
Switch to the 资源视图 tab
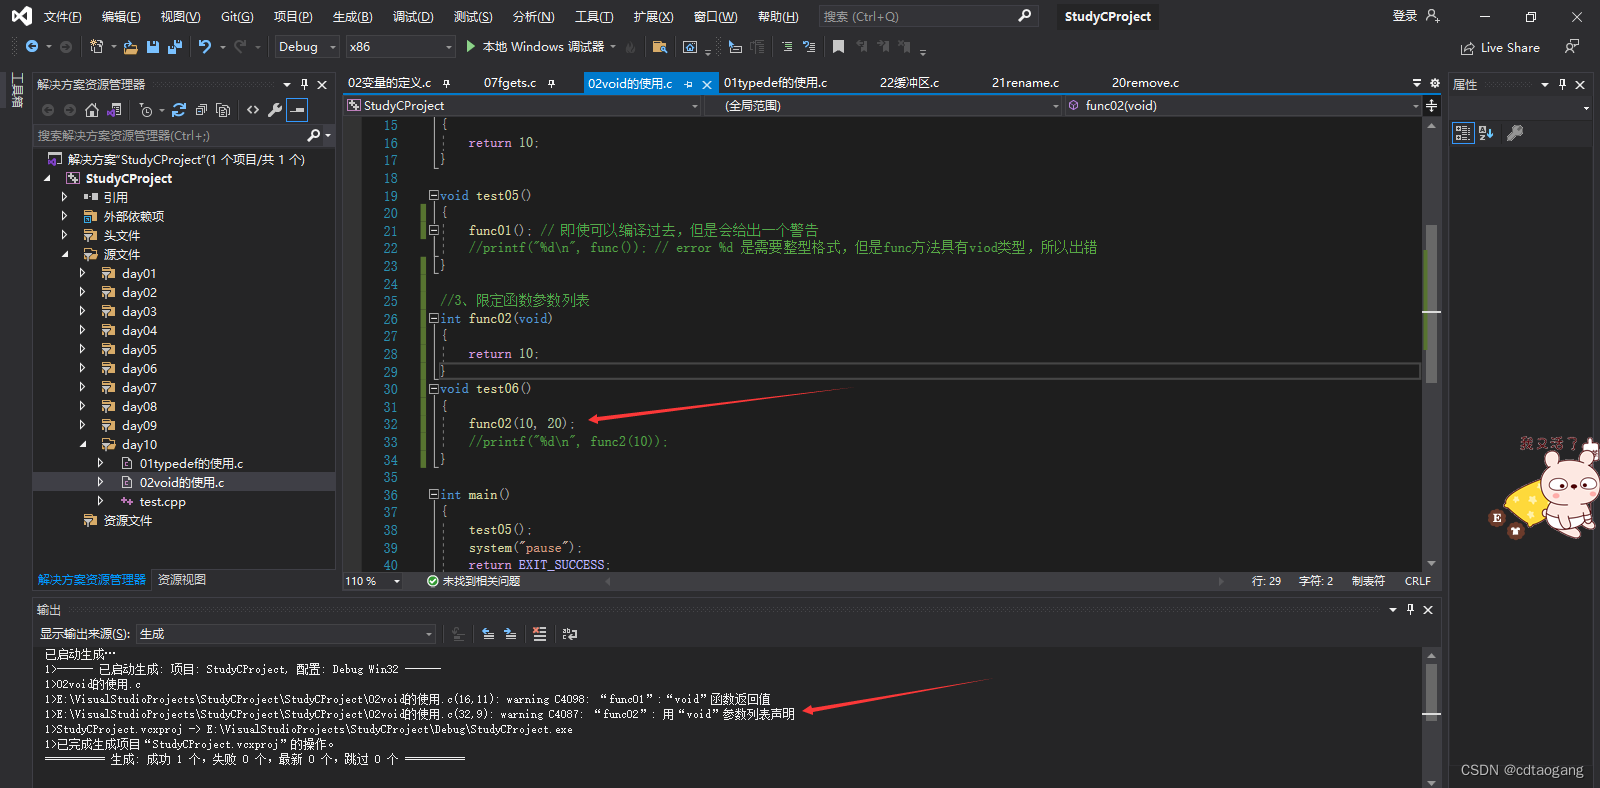[x=182, y=580]
